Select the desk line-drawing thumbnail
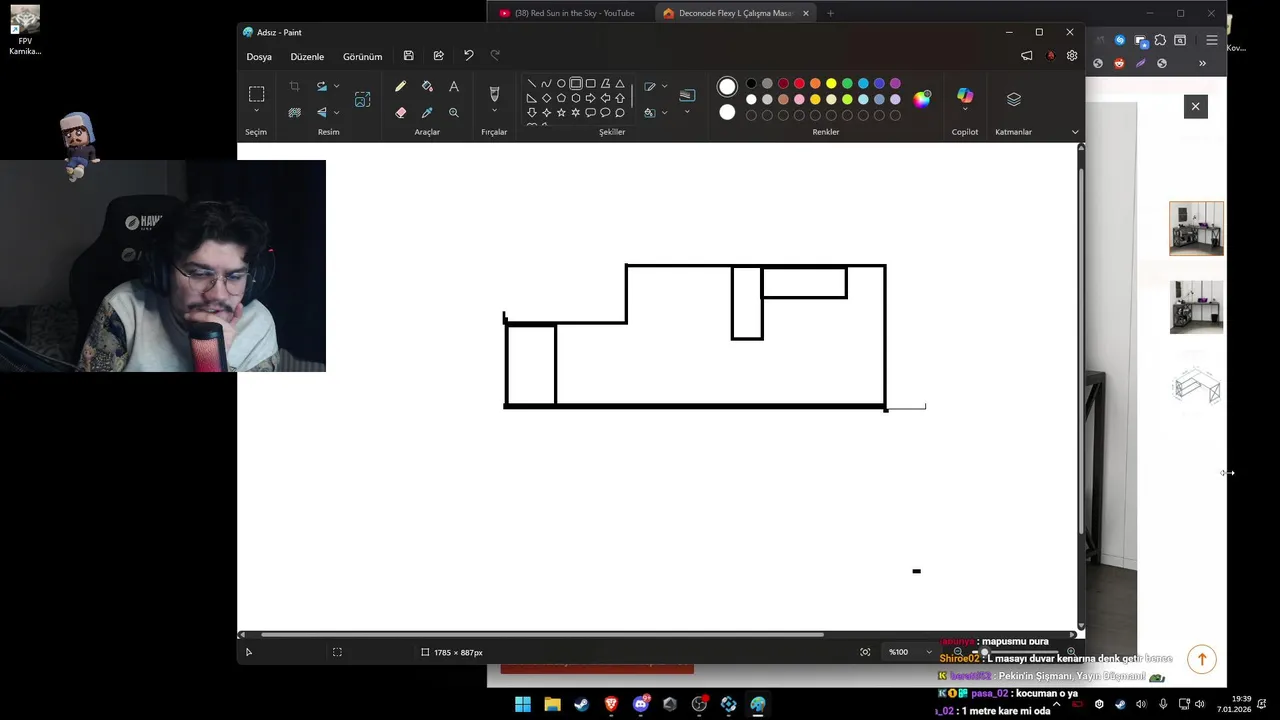Image resolution: width=1280 pixels, height=720 pixels. click(1196, 386)
